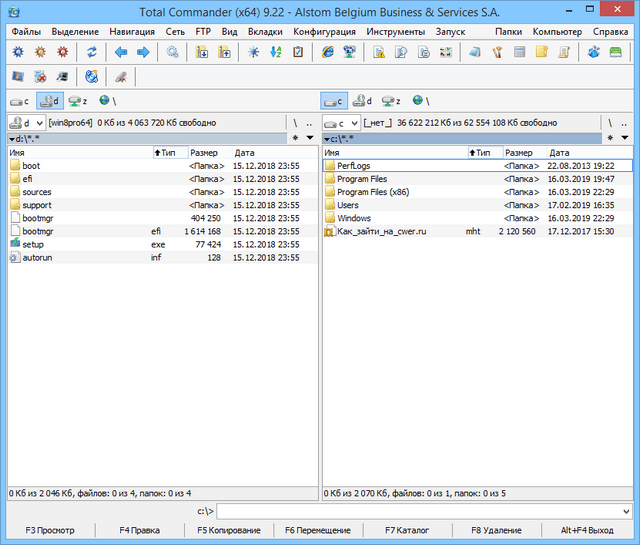
Task: Click the red gear toolbar icon
Action: (x=62, y=52)
